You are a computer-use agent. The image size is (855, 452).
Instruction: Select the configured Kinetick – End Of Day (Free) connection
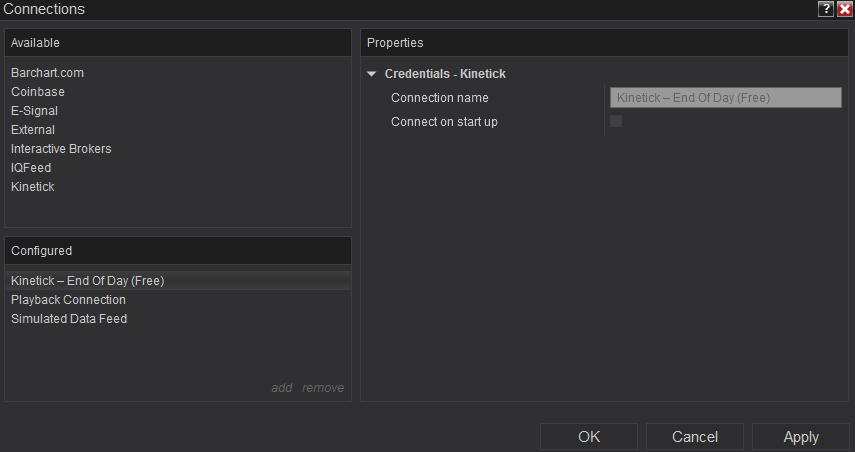[x=178, y=281]
